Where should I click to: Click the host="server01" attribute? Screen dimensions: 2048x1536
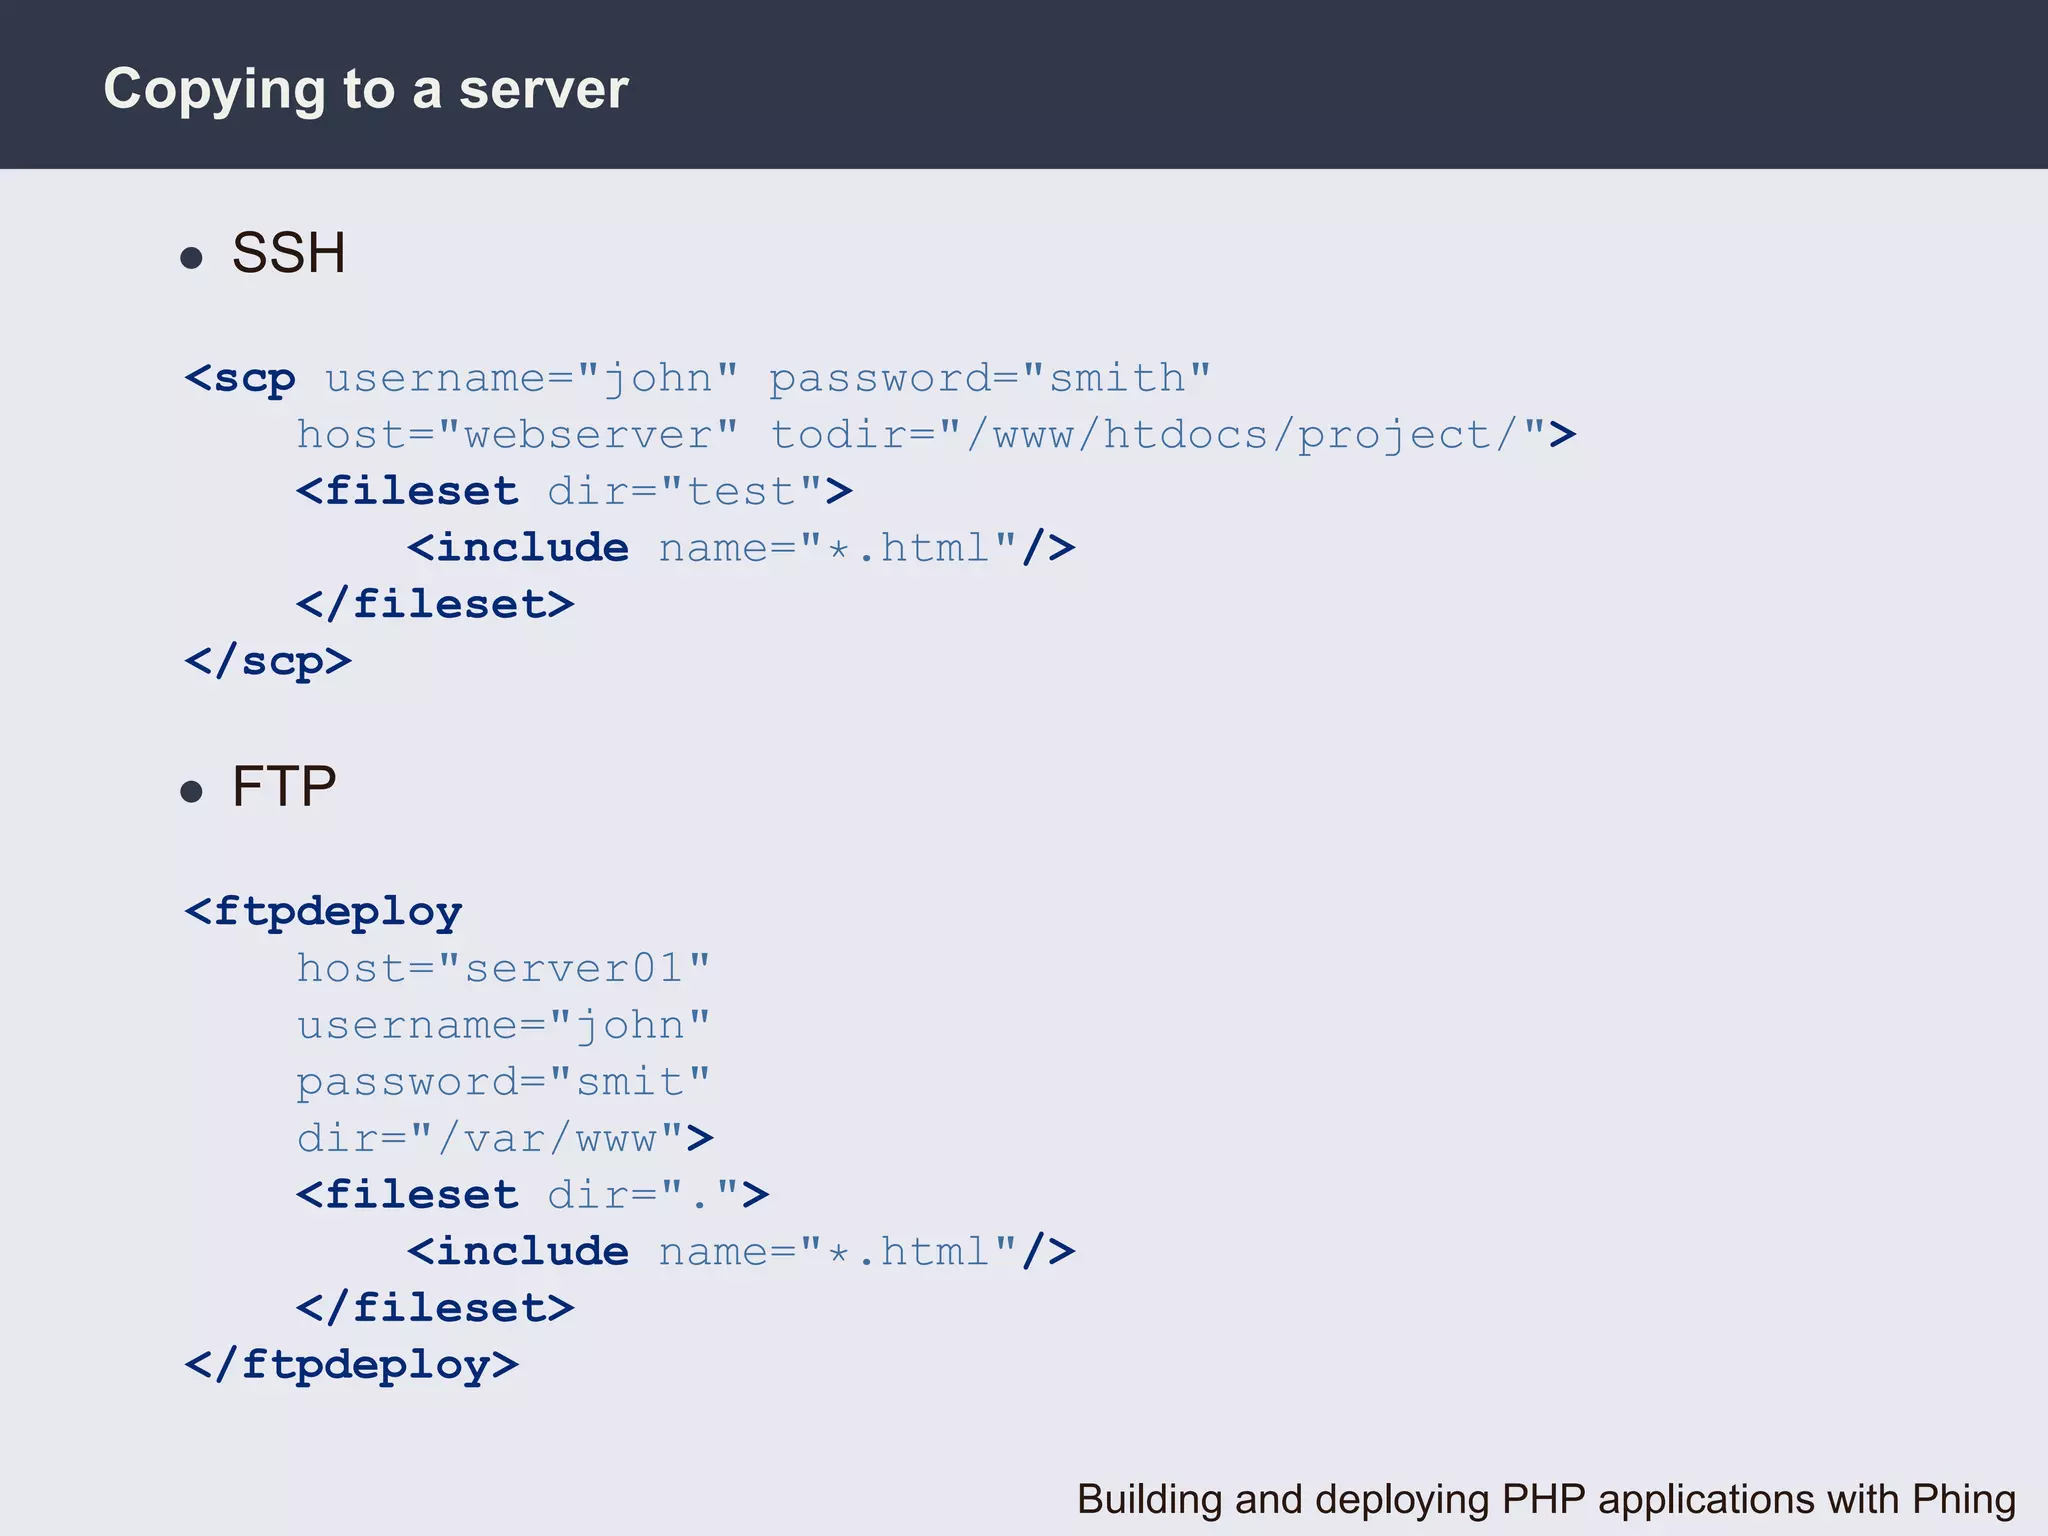pos(503,968)
